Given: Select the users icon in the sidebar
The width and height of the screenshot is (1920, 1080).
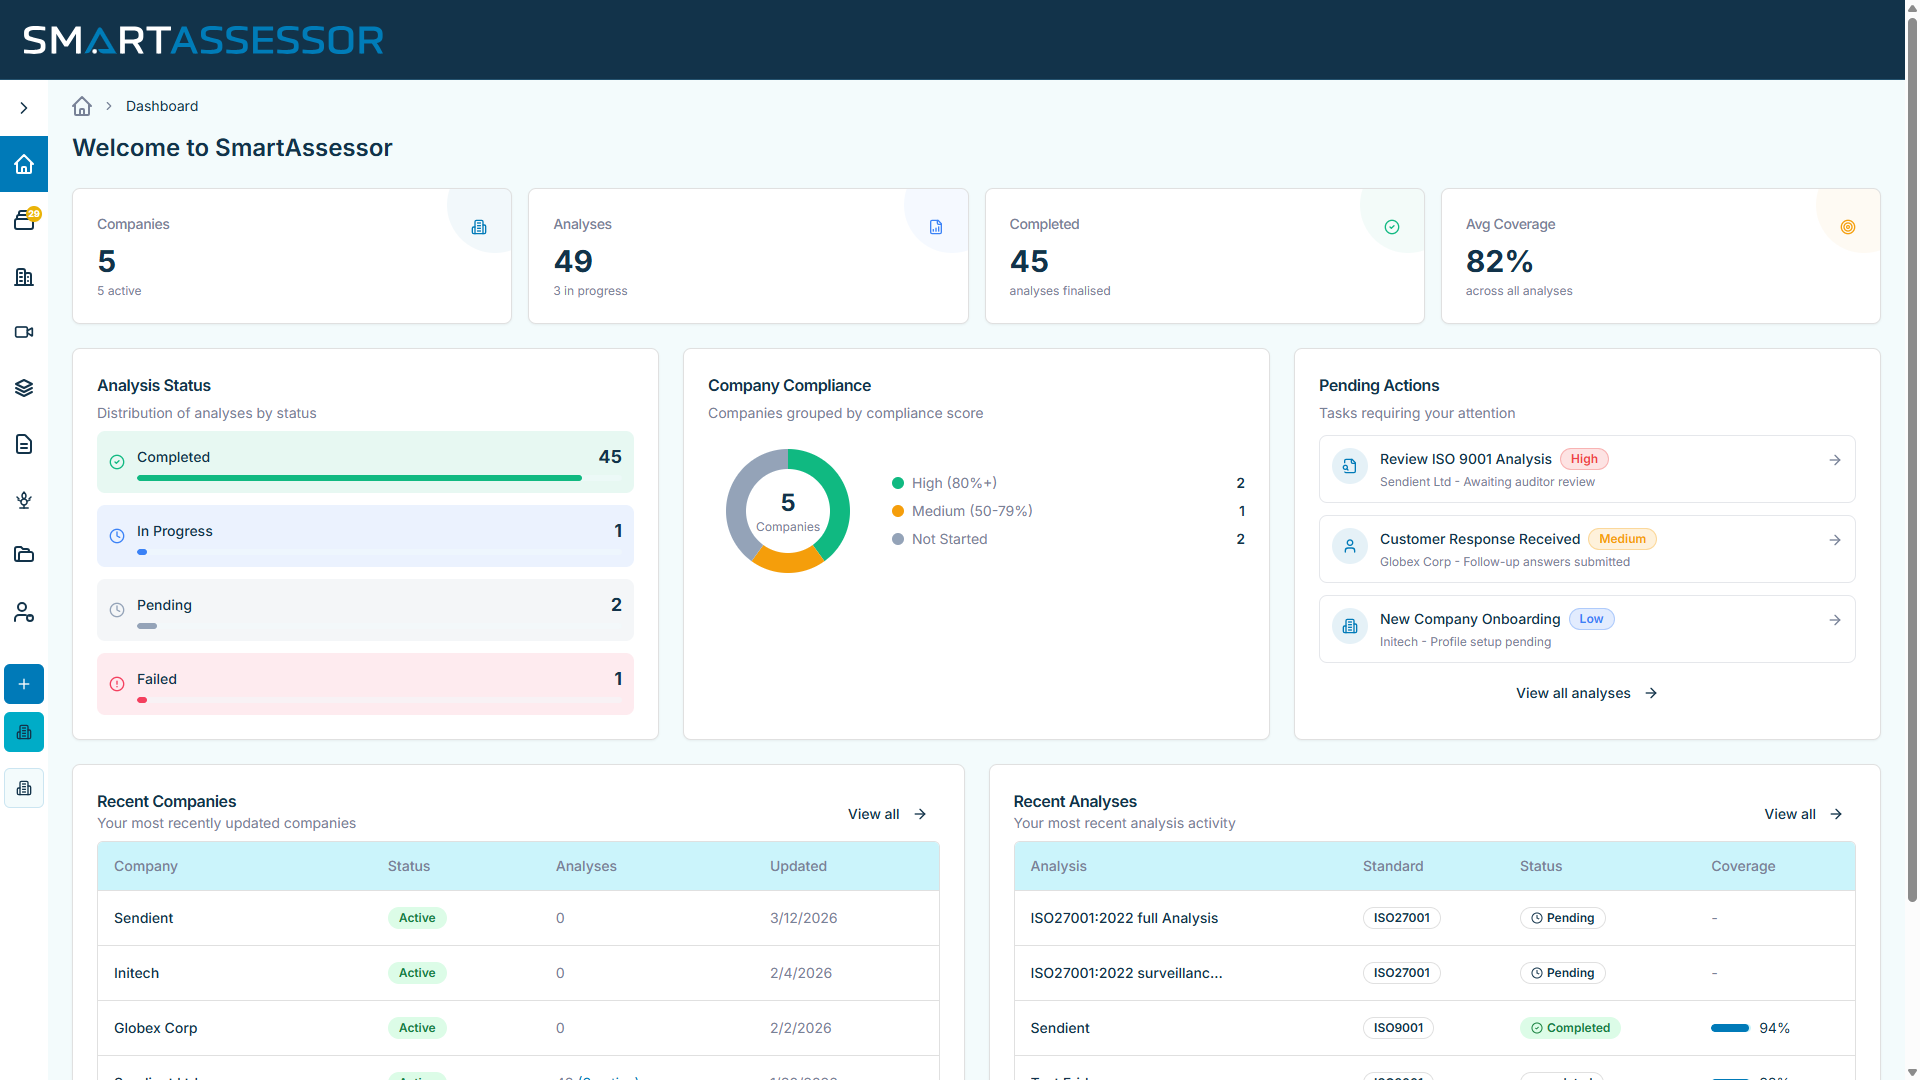Looking at the screenshot, I should click(23, 612).
